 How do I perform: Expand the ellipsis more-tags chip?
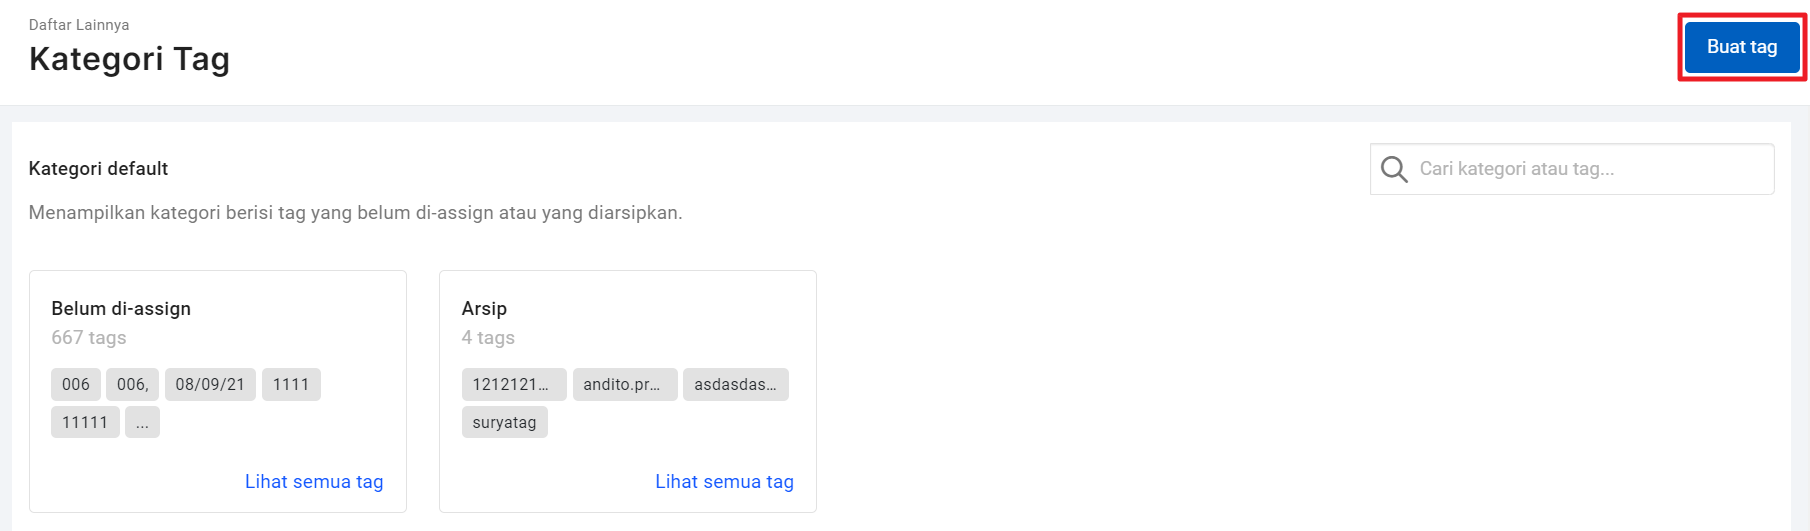142,422
